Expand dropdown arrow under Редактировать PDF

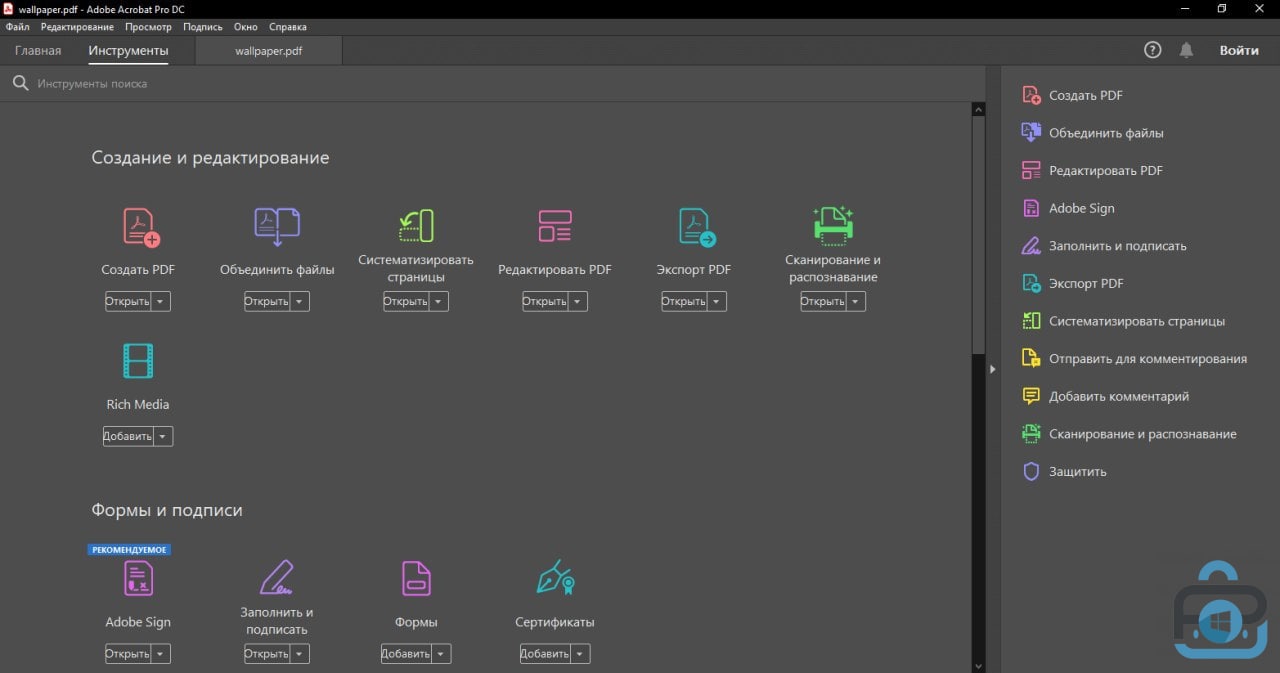coord(578,301)
